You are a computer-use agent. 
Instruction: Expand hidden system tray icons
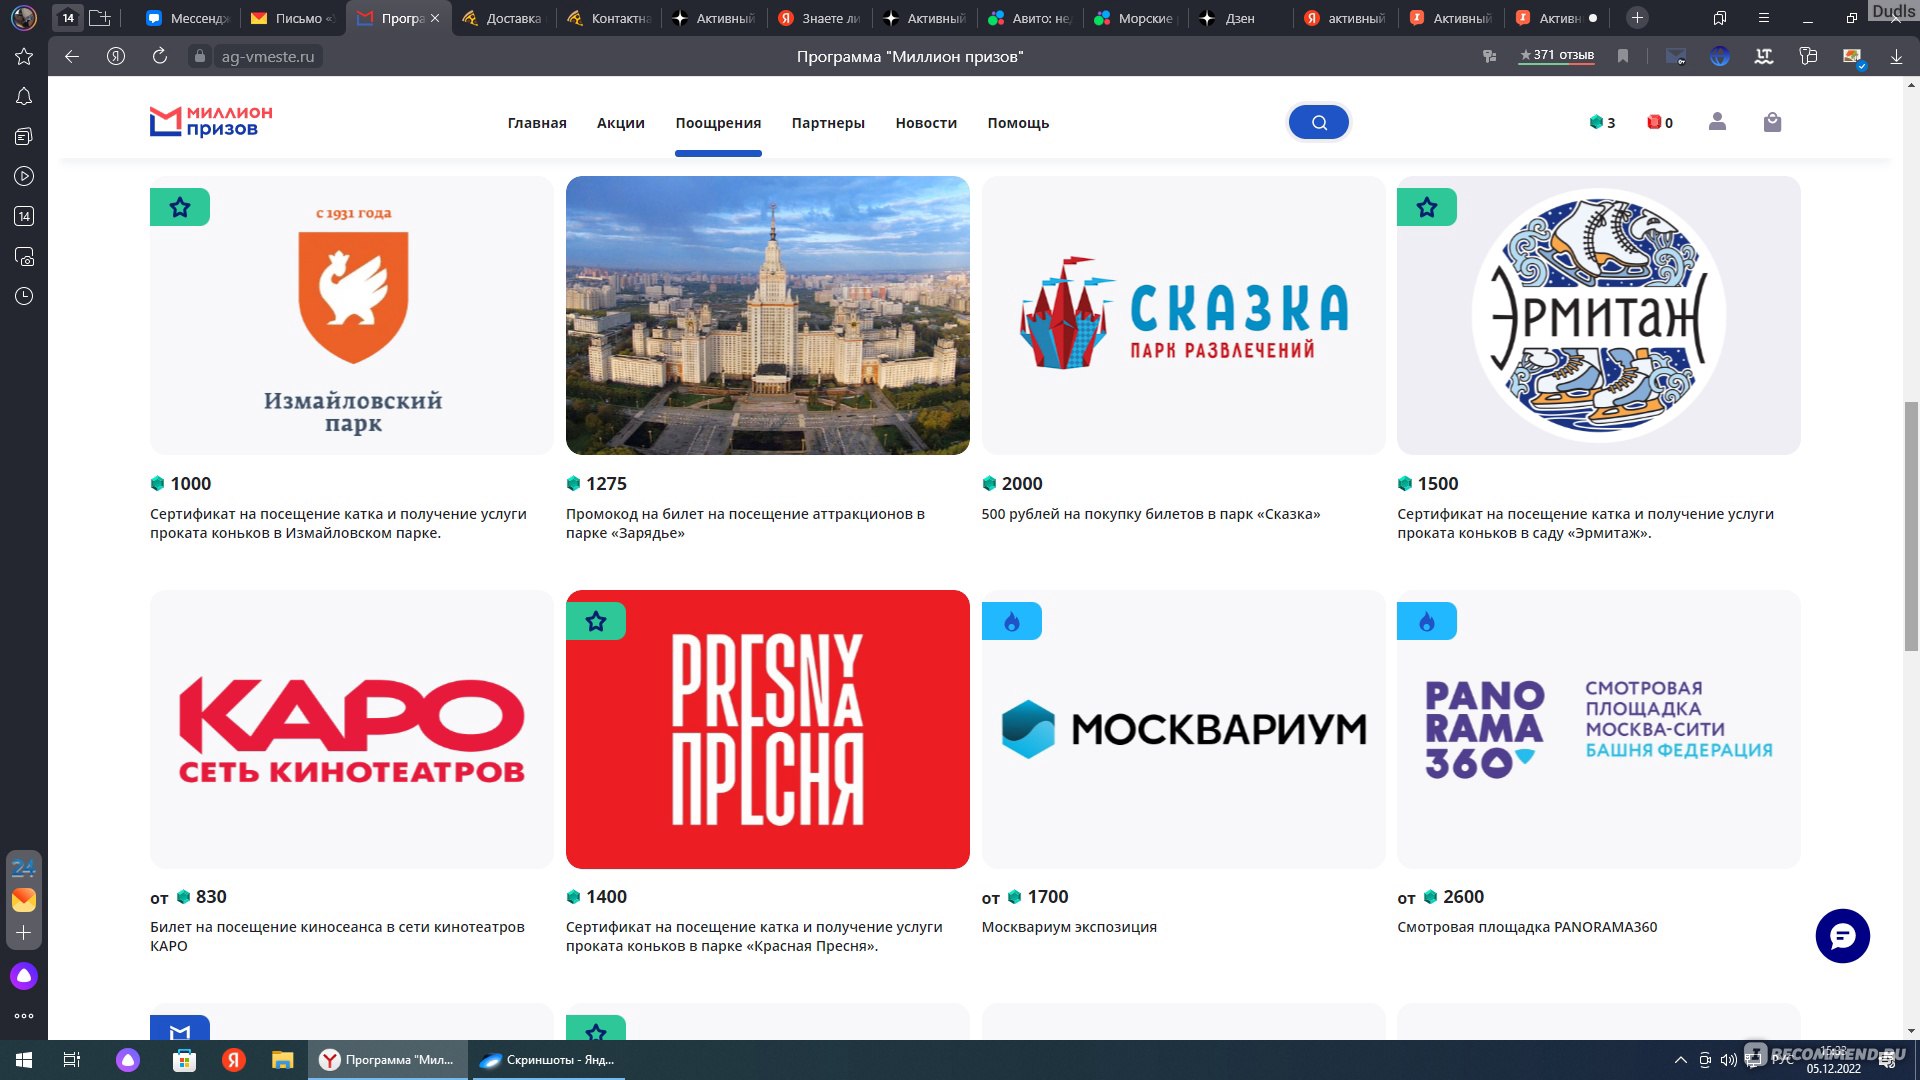[1681, 1060]
